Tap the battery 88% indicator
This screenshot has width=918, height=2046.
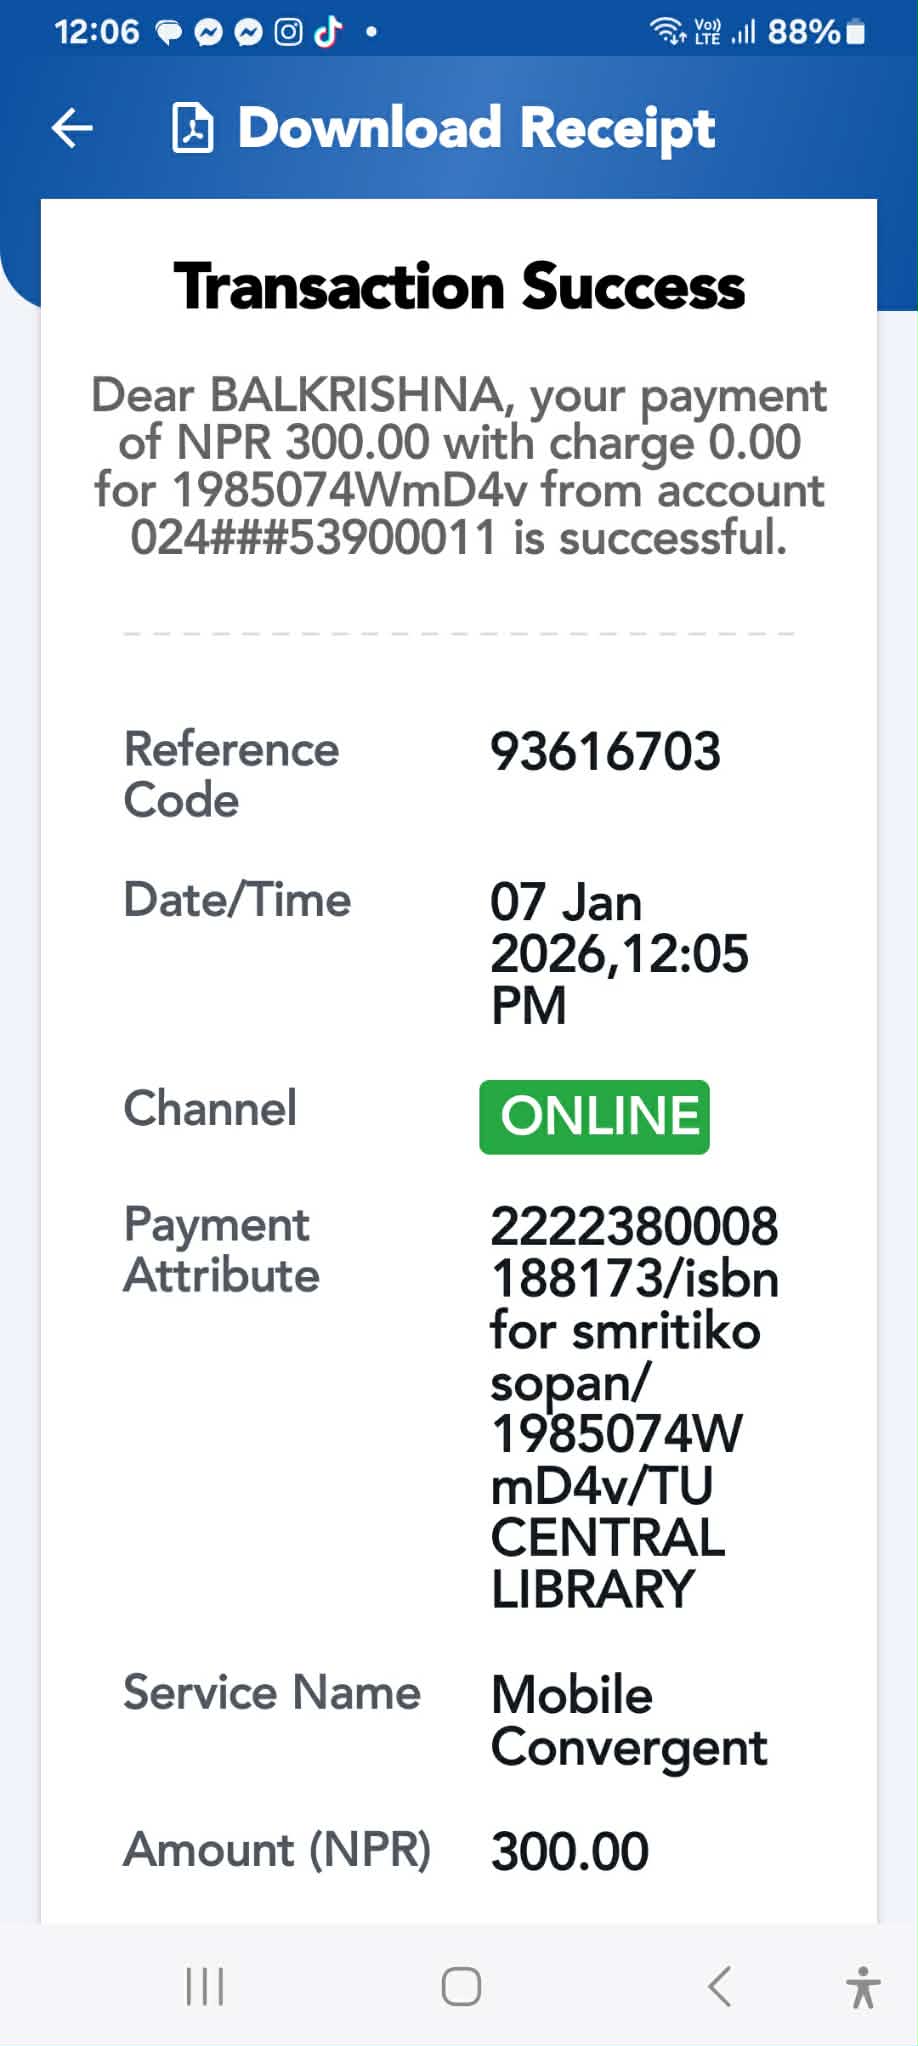coord(815,32)
